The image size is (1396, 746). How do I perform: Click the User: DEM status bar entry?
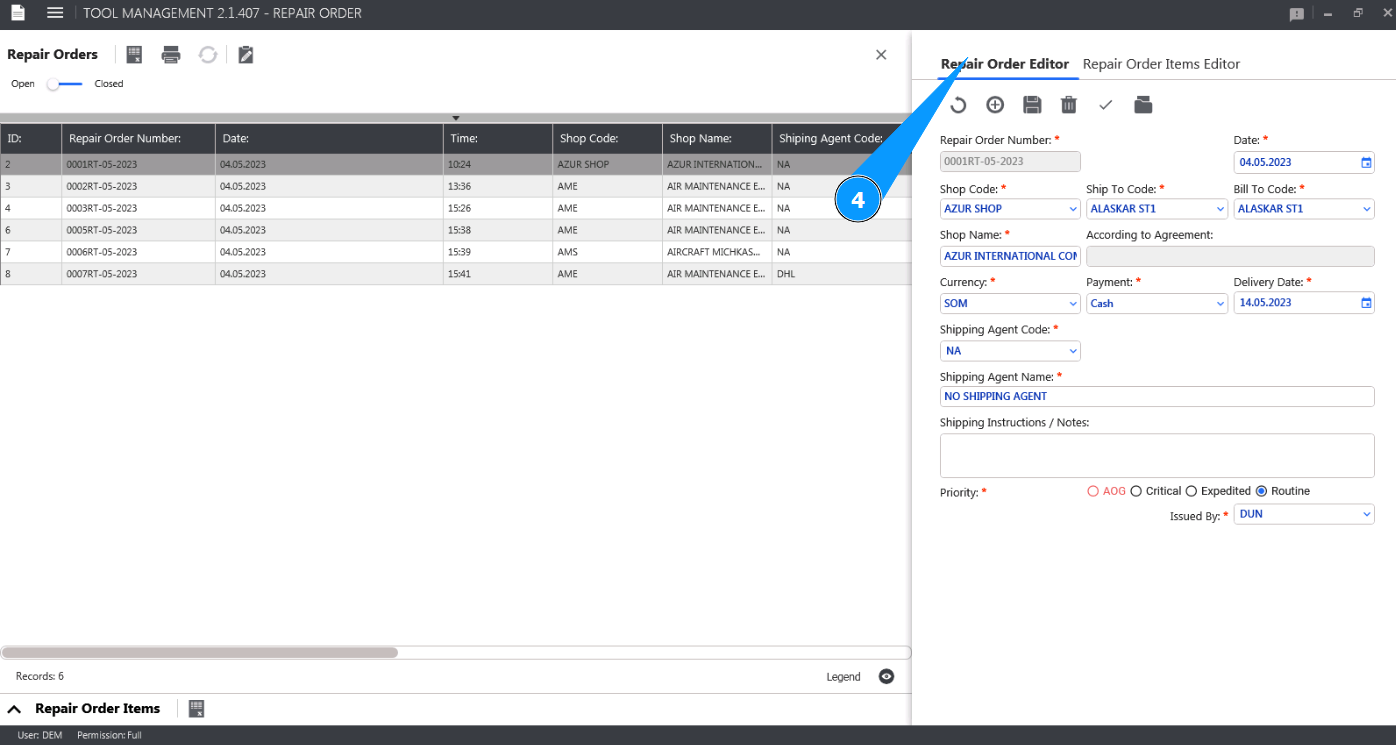click(40, 736)
